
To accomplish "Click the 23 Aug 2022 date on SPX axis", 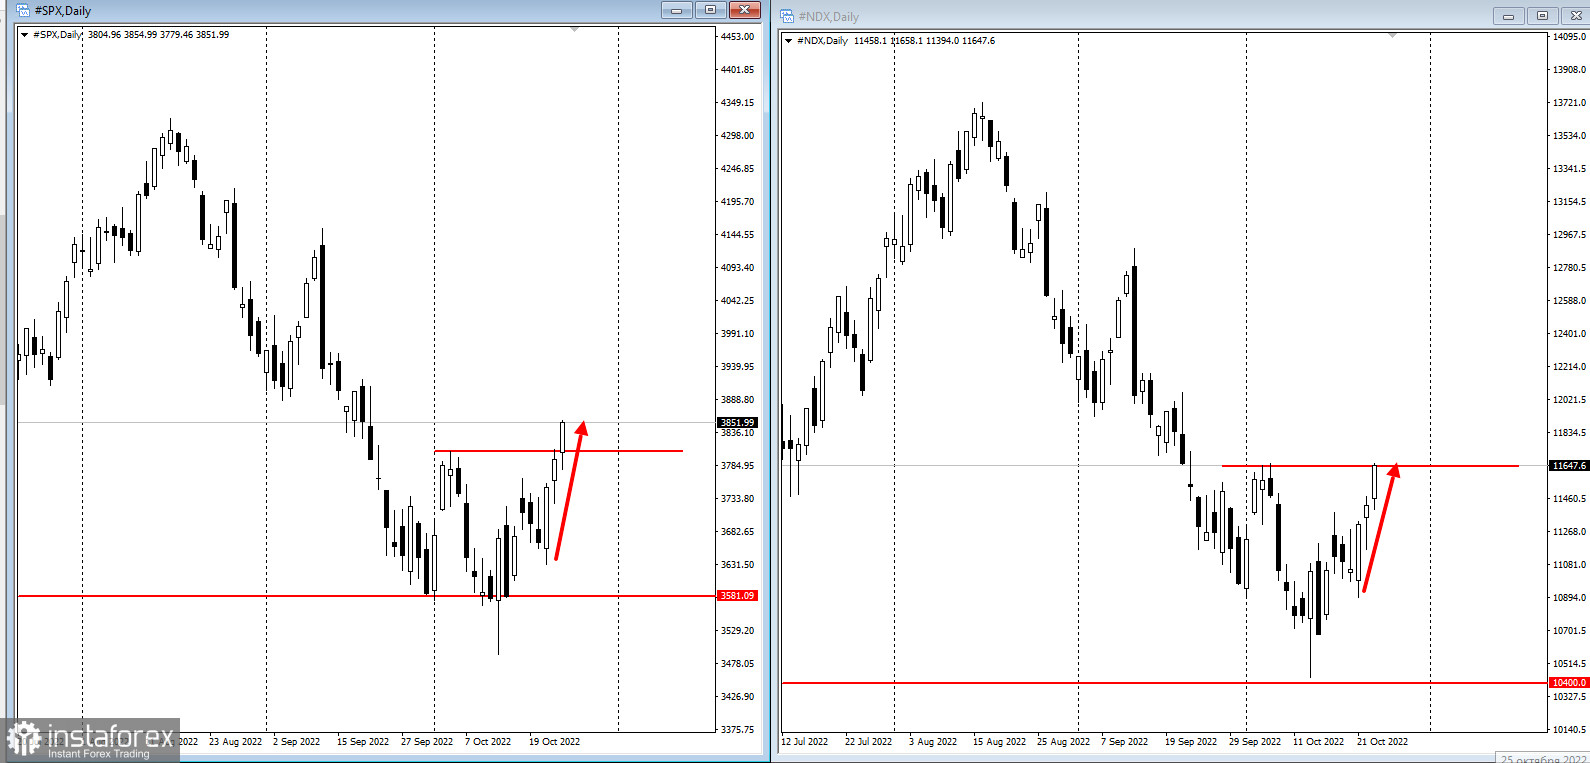I will pos(235,742).
